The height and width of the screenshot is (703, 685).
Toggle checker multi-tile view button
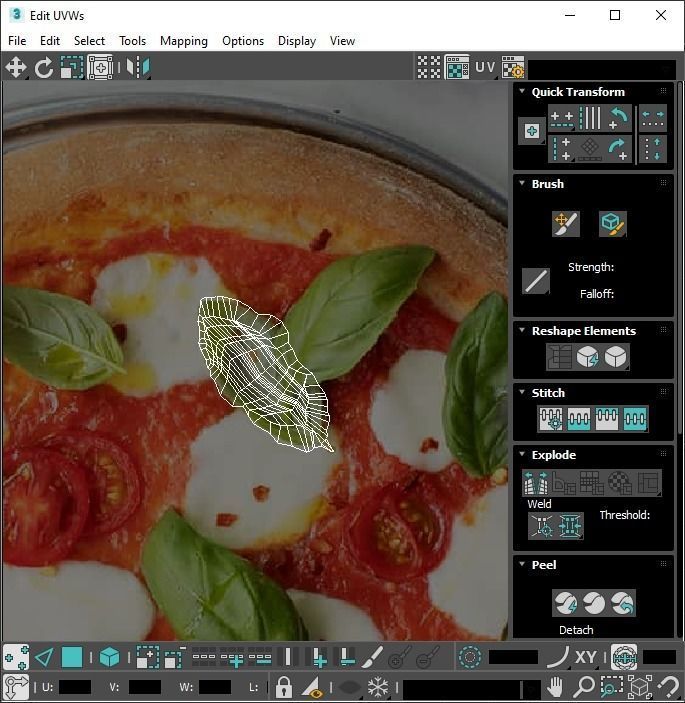(429, 67)
